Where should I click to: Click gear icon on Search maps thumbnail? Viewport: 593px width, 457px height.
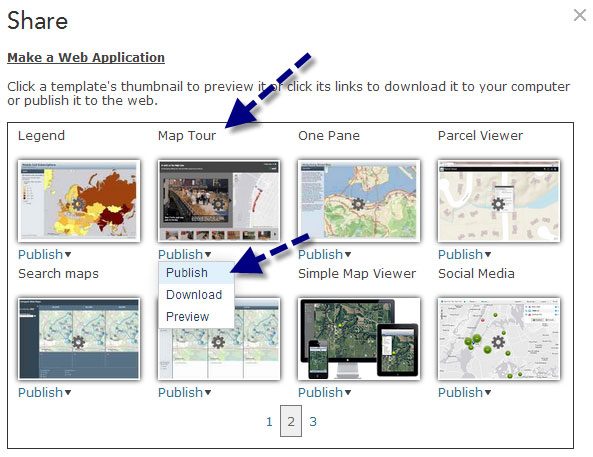(78, 342)
